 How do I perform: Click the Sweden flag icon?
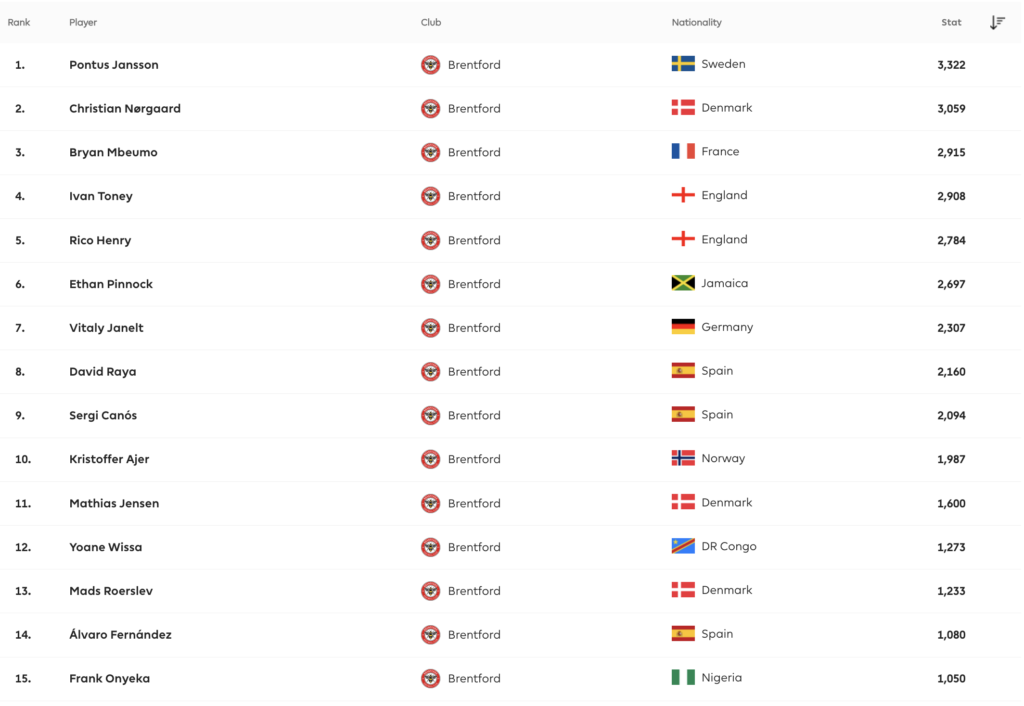tap(683, 64)
